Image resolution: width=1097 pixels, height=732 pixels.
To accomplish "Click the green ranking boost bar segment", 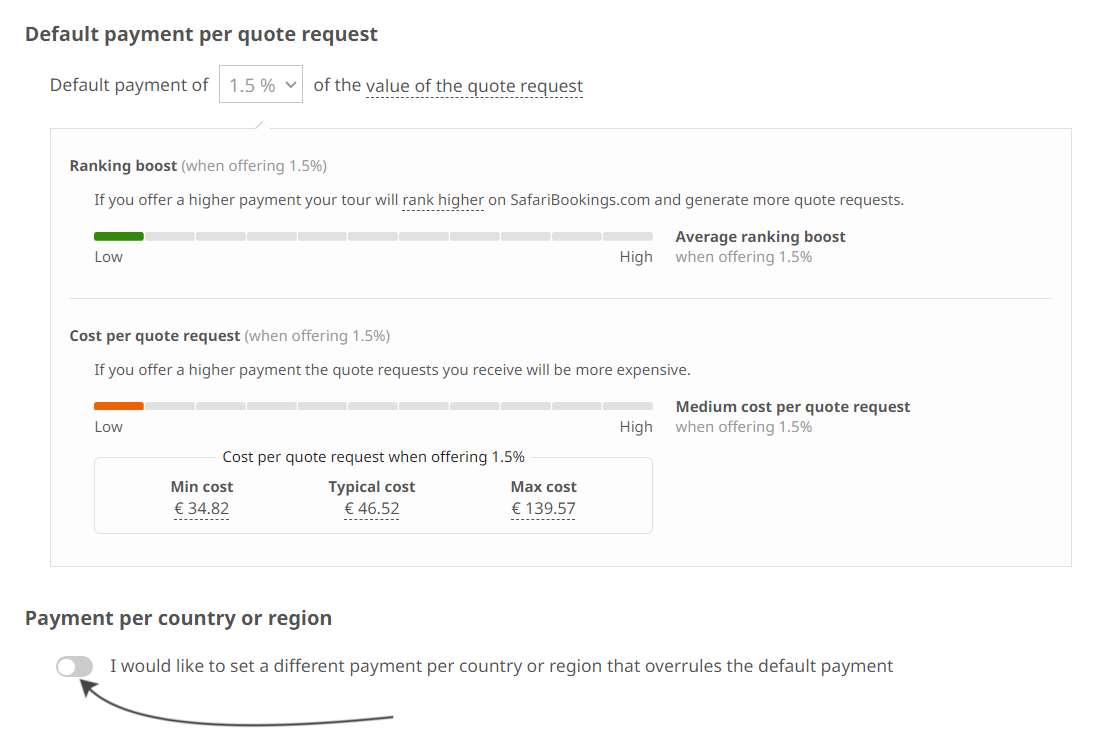I will click(119, 237).
